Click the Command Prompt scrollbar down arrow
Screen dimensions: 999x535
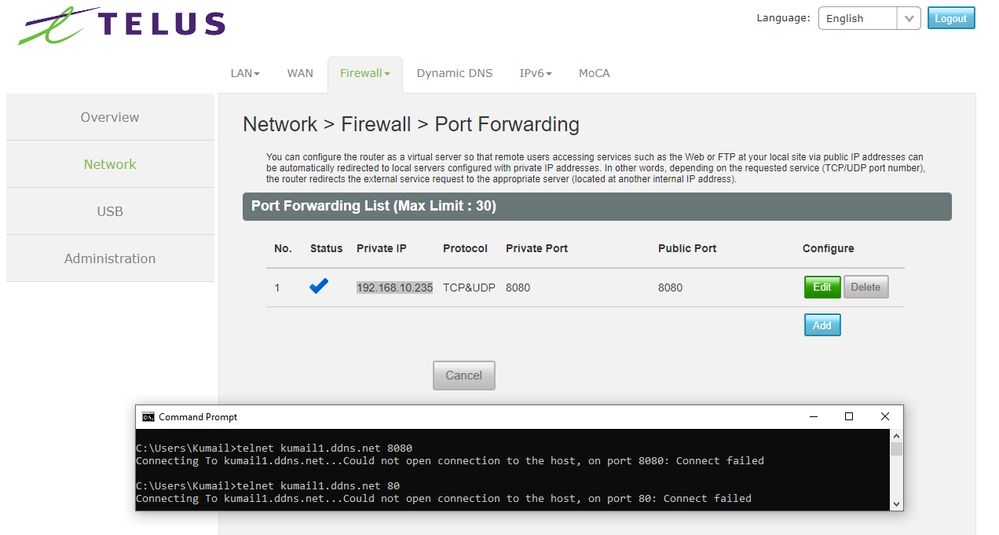[x=895, y=503]
